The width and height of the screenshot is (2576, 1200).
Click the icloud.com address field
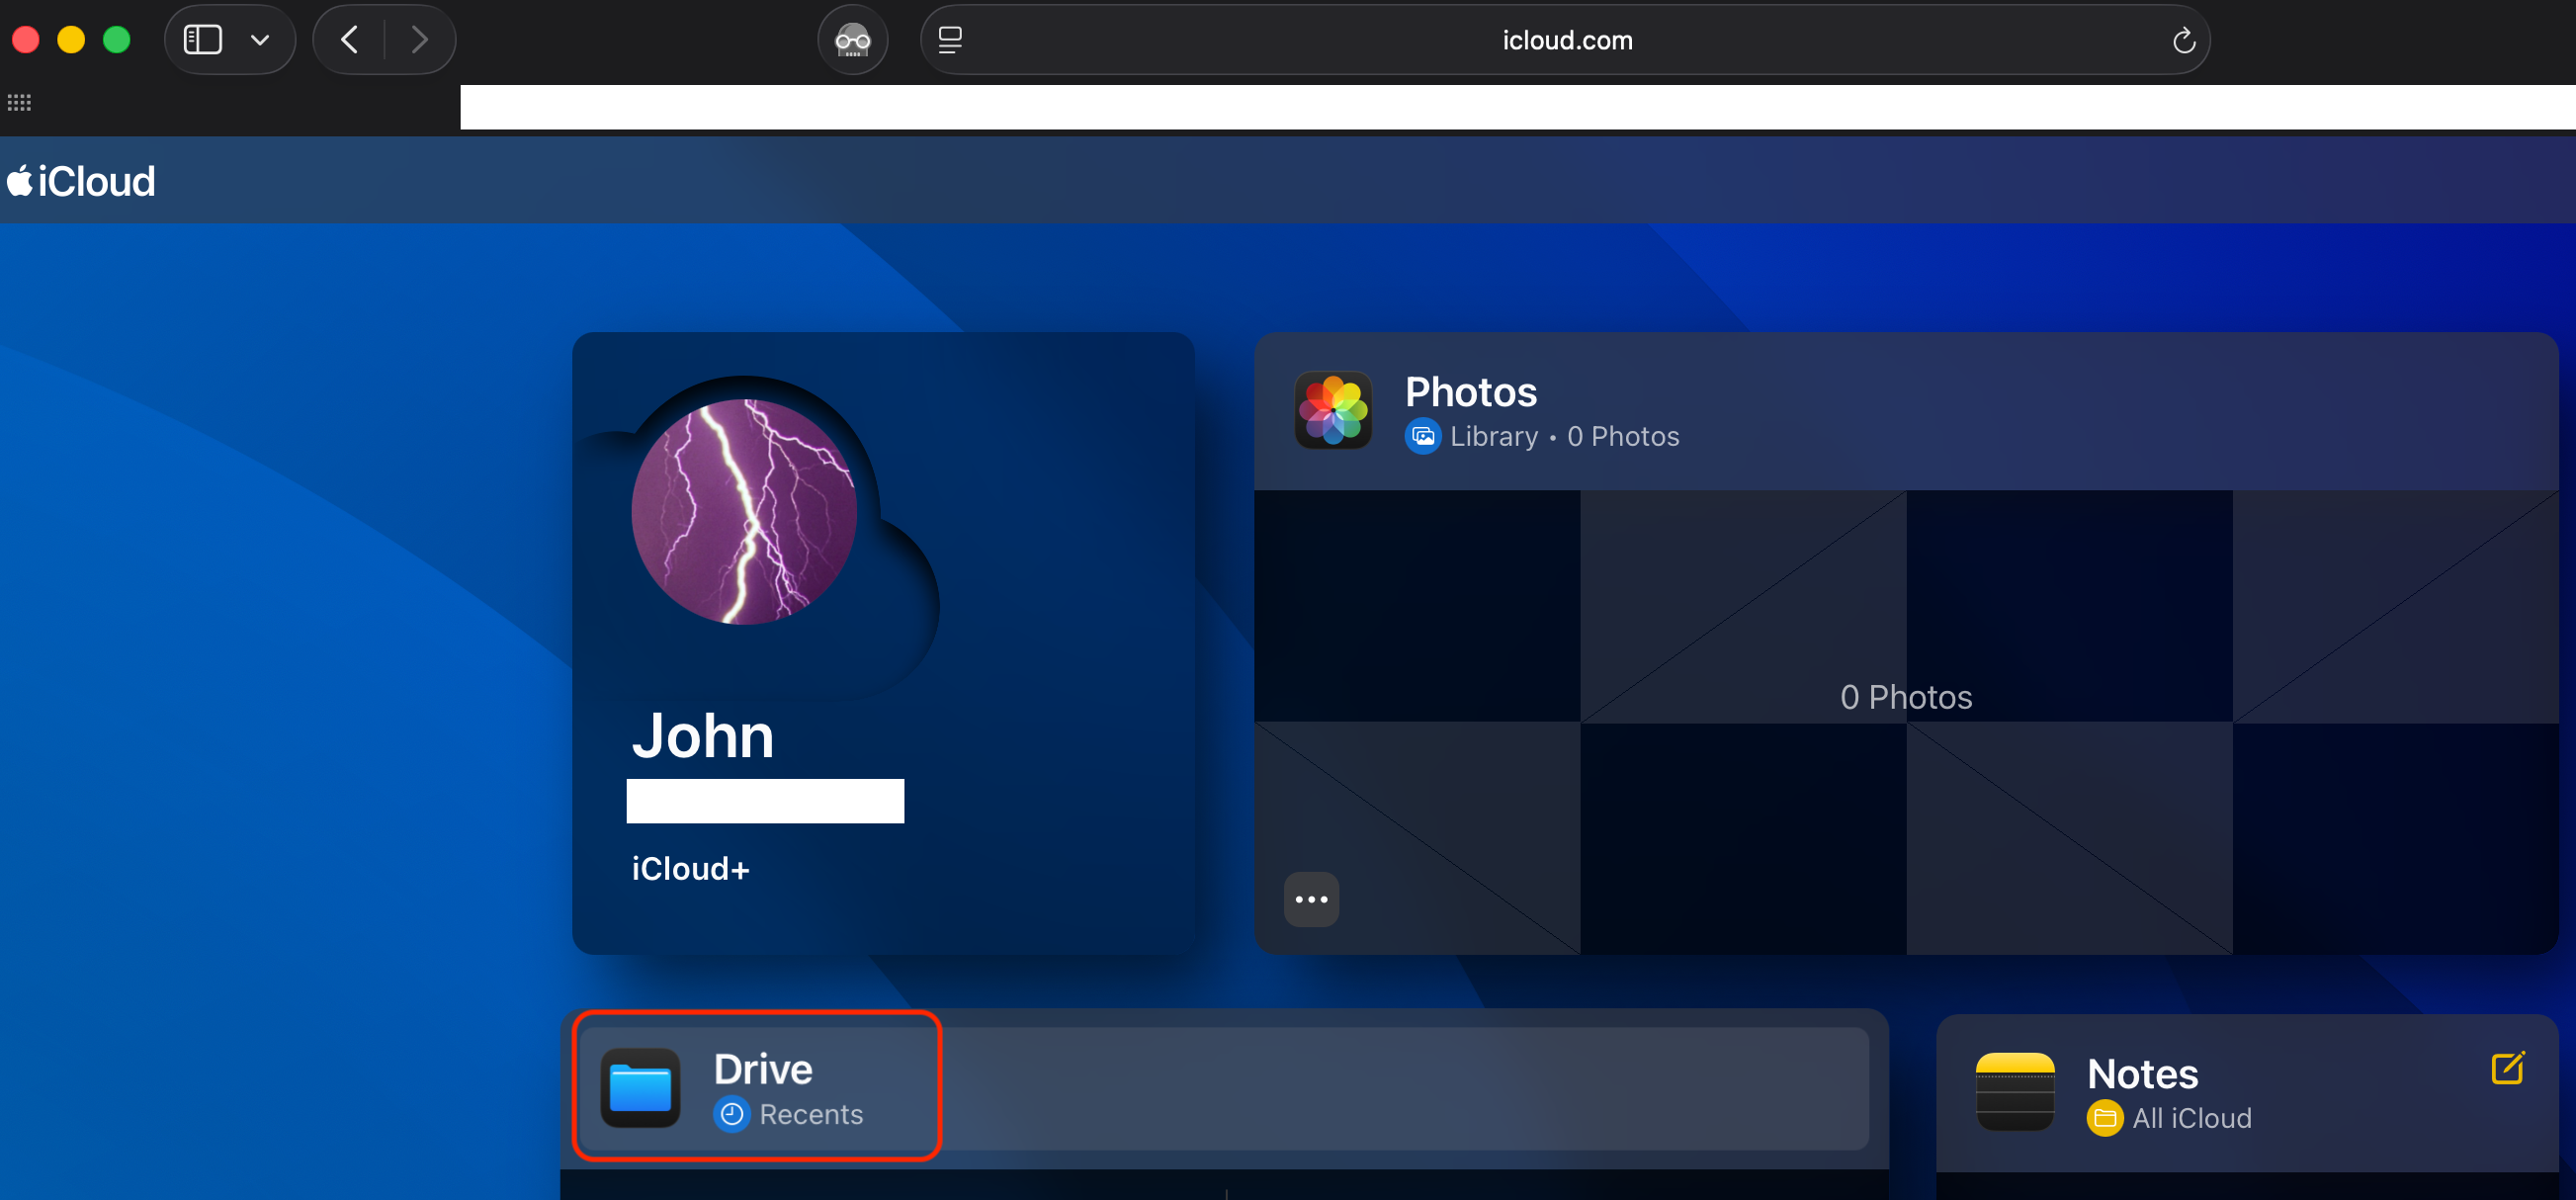click(x=1565, y=41)
